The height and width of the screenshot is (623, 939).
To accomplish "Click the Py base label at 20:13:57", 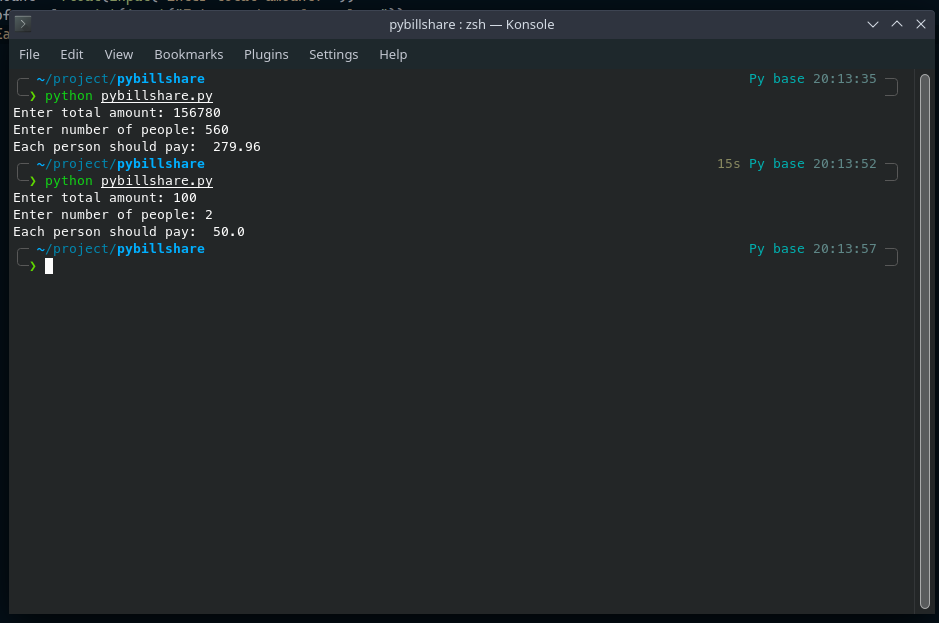I will (x=777, y=249).
